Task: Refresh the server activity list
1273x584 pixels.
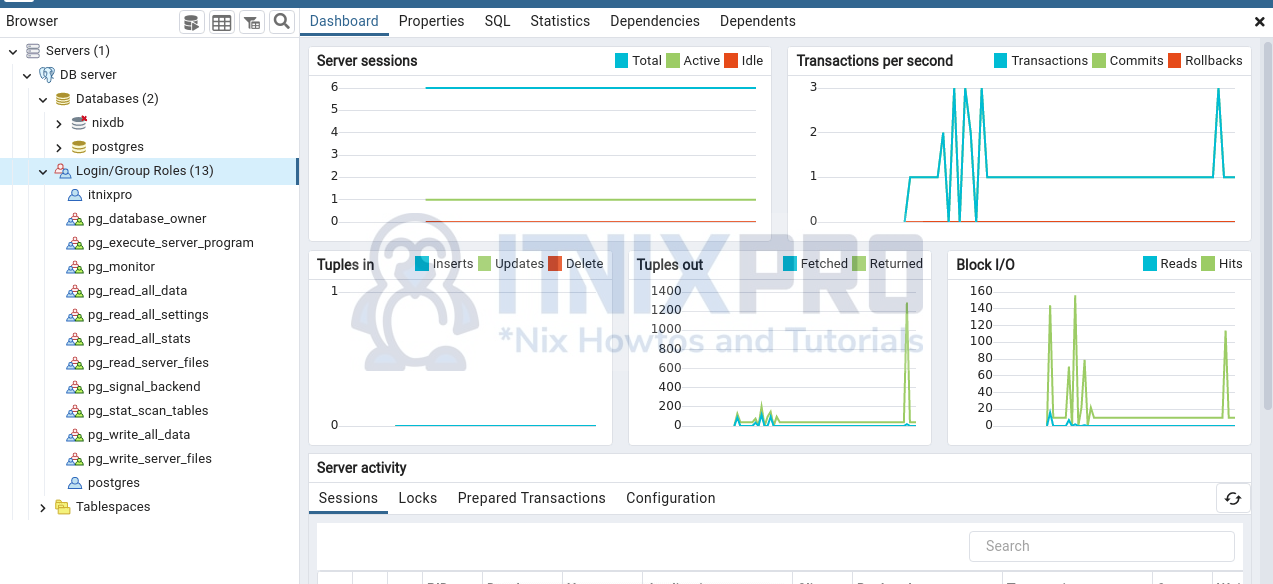Action: (x=1233, y=498)
